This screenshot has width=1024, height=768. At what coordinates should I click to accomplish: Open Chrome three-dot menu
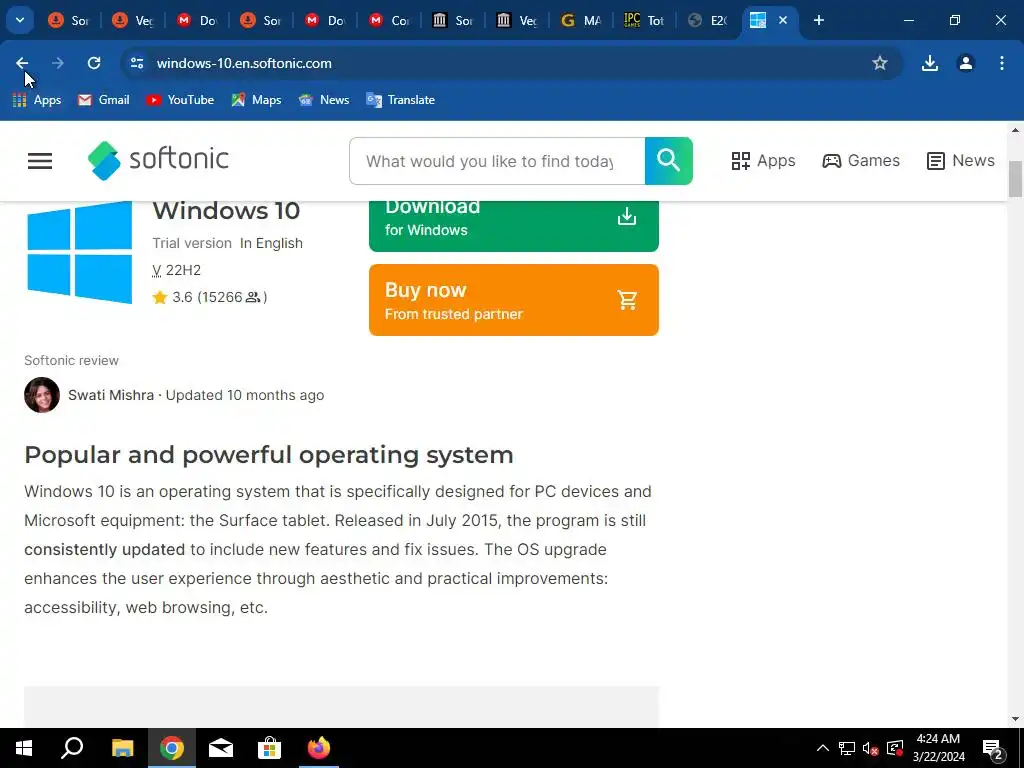click(x=1002, y=63)
